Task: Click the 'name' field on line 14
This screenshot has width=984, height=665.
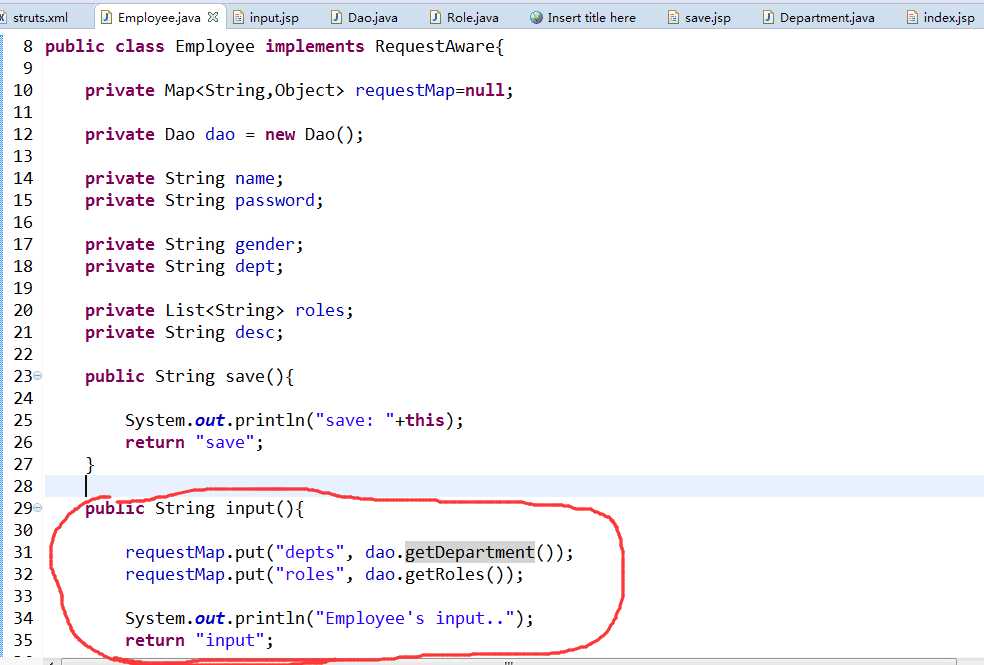Action: 255,178
